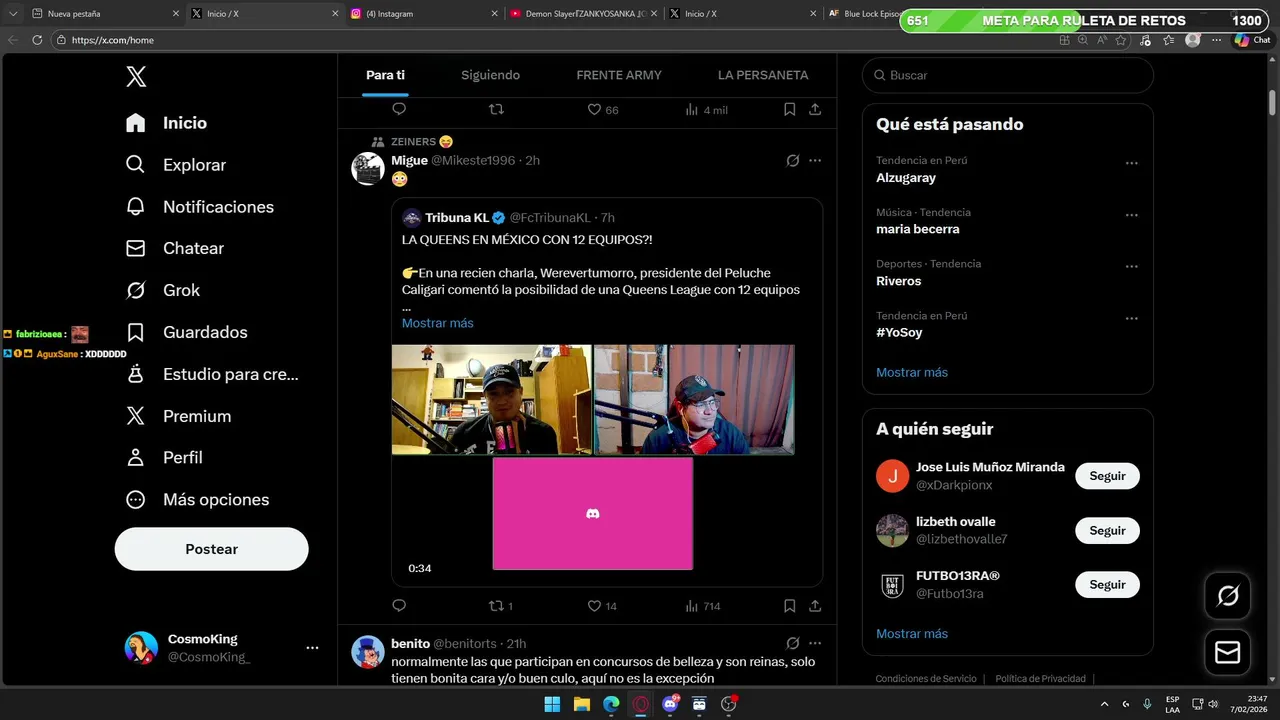Show more follow suggestions with Mostrar más
Image resolution: width=1280 pixels, height=720 pixels.
[912, 633]
